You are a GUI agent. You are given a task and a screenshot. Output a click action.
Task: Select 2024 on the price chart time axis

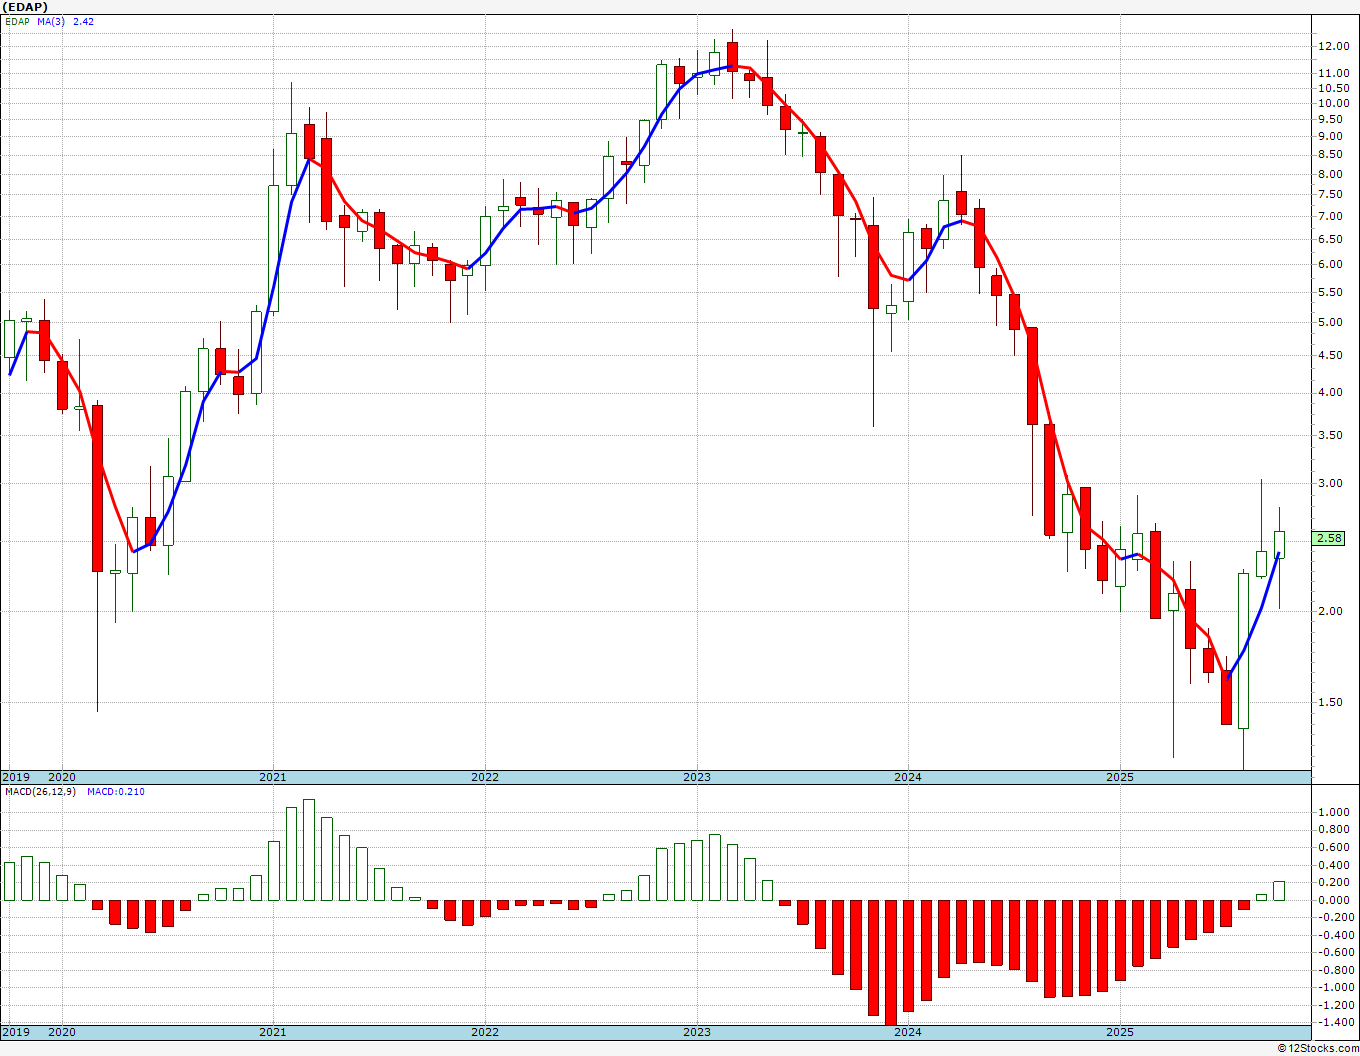[x=907, y=777]
